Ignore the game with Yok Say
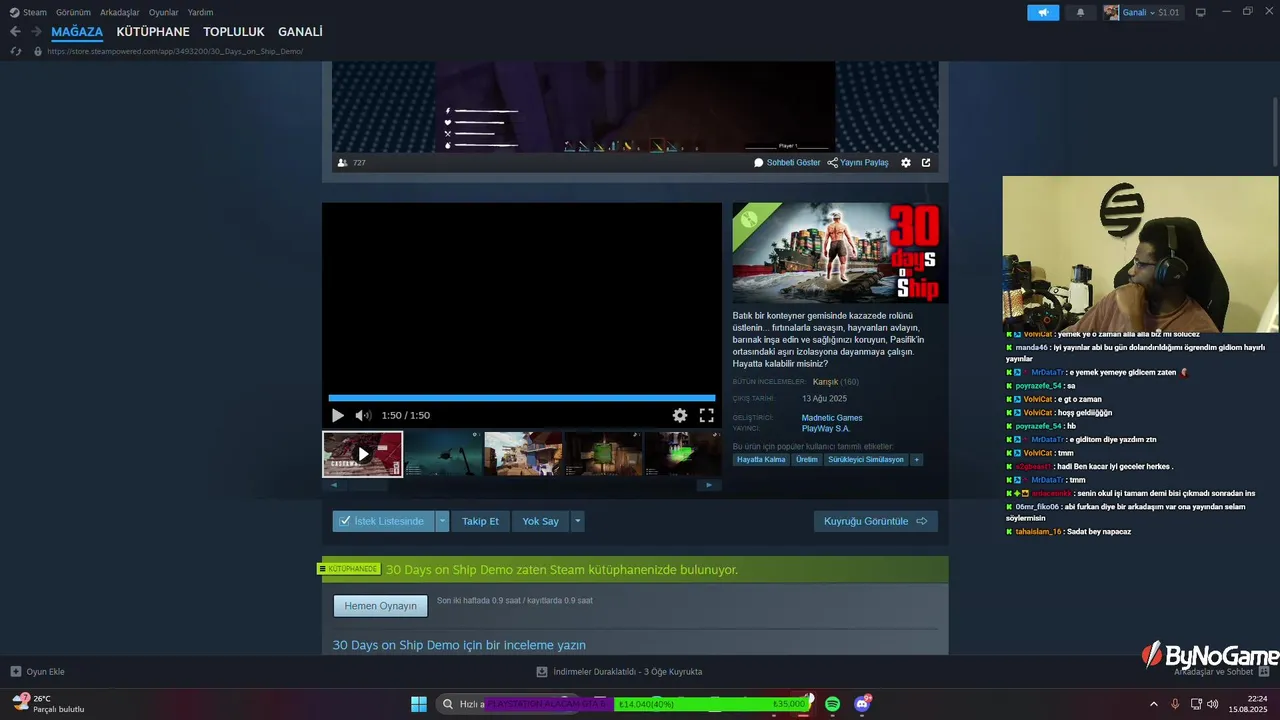This screenshot has width=1280, height=720. (x=541, y=521)
